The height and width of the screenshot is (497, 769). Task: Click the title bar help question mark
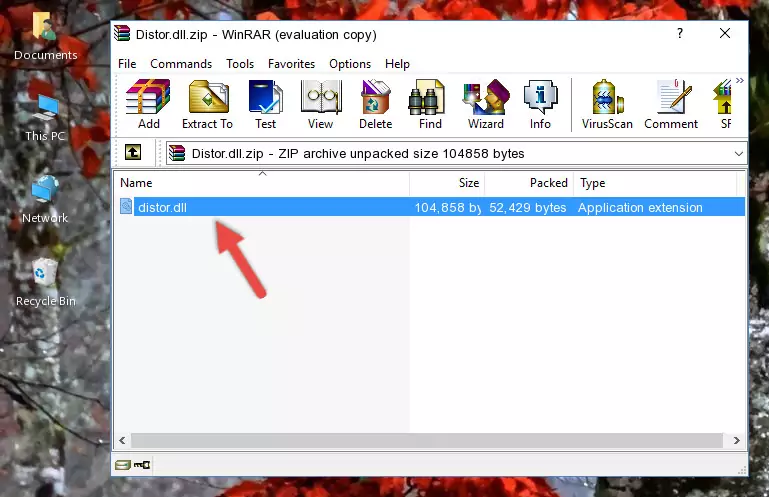point(679,33)
